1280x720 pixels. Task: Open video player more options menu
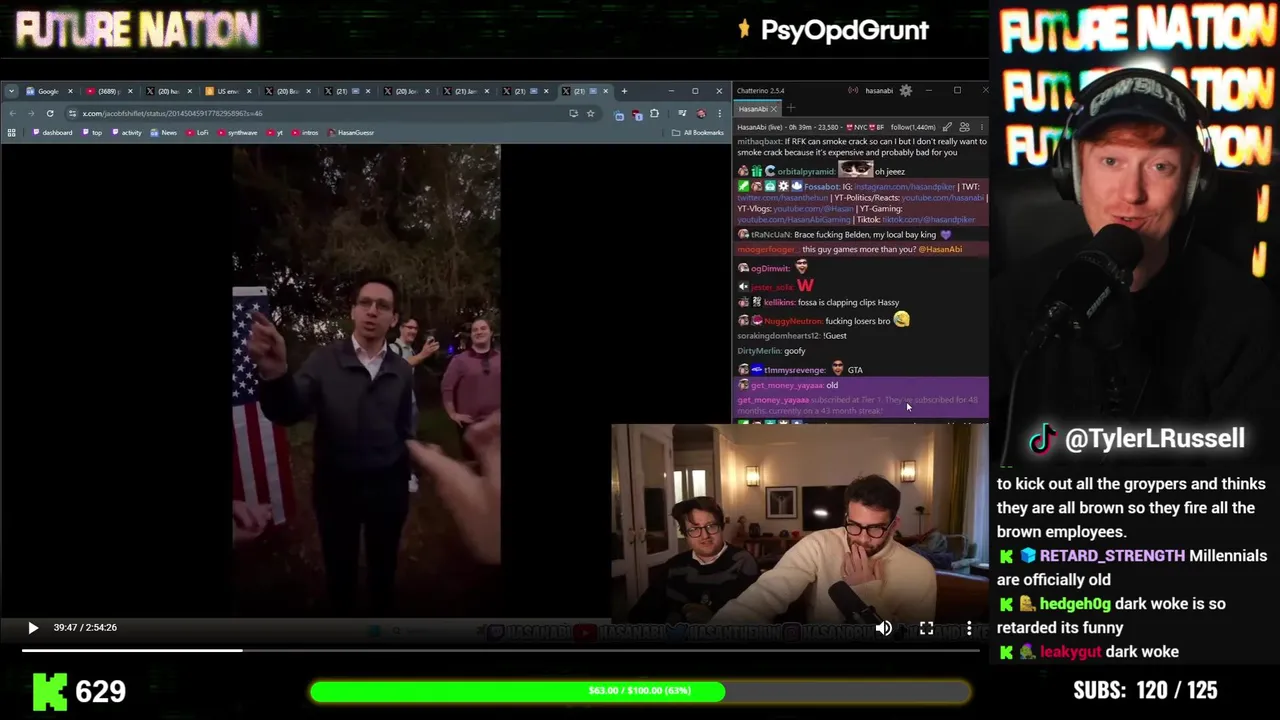(969, 628)
